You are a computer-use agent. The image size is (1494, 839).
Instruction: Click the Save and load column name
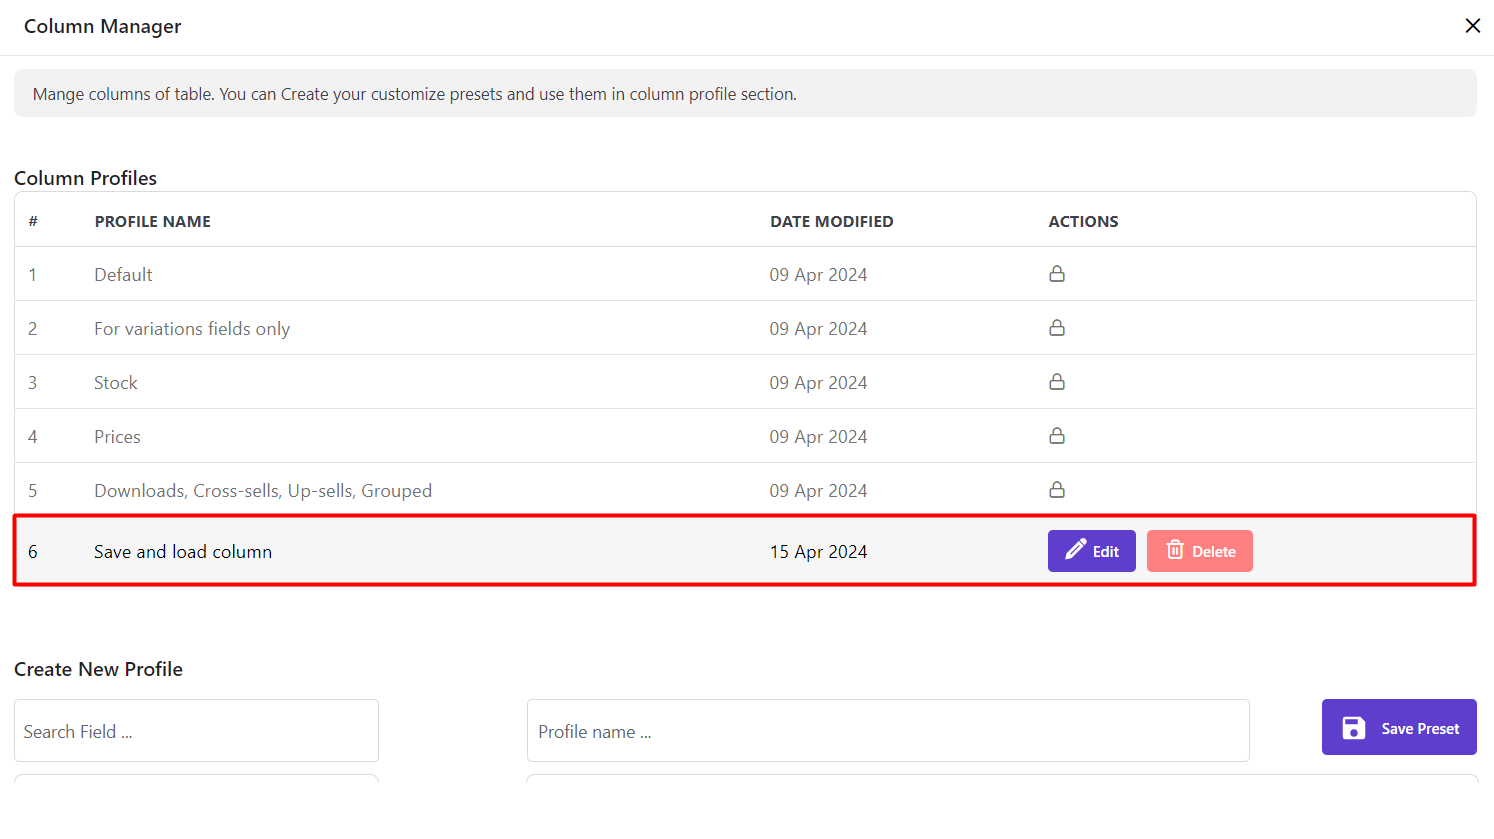click(x=183, y=552)
